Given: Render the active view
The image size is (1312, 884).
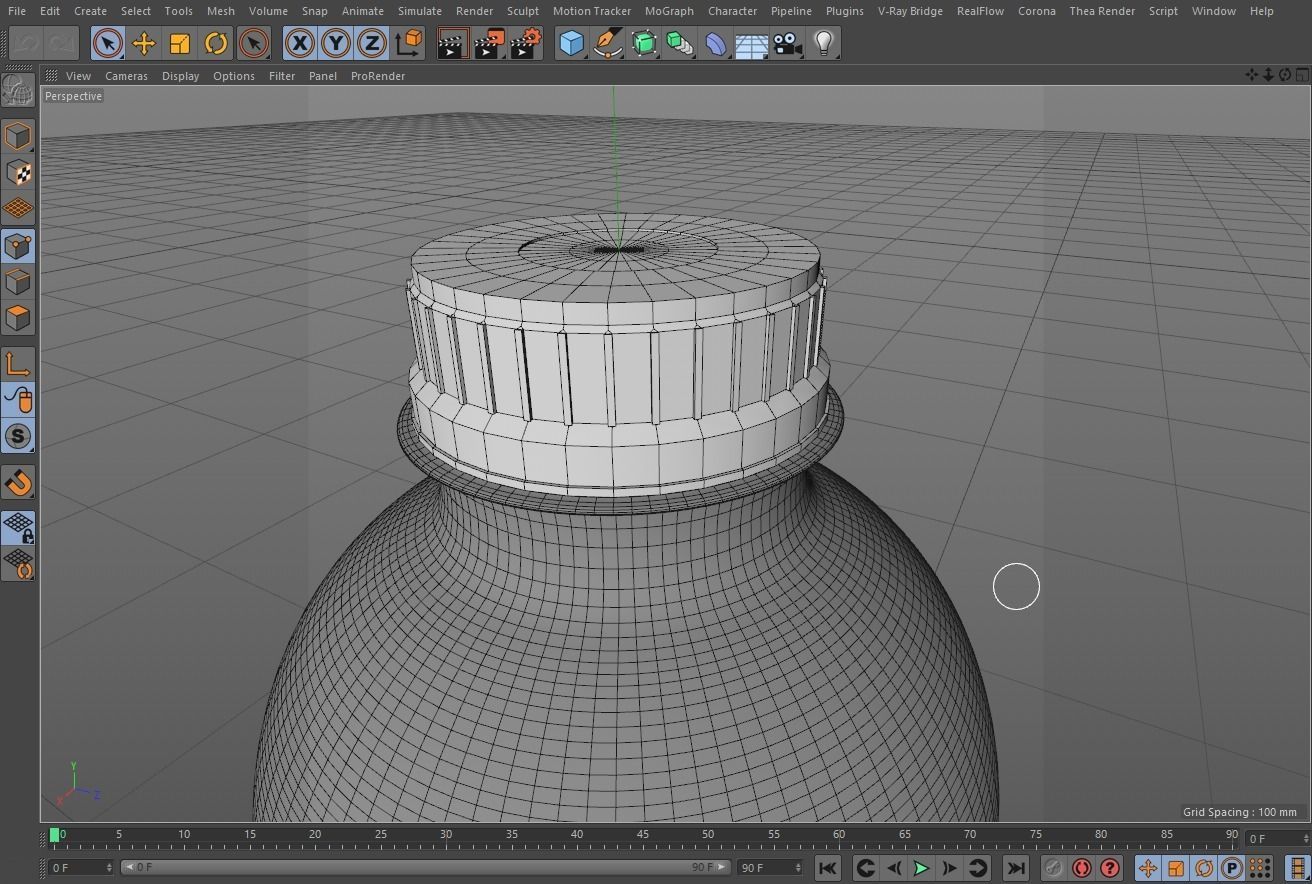Looking at the screenshot, I should coord(452,43).
